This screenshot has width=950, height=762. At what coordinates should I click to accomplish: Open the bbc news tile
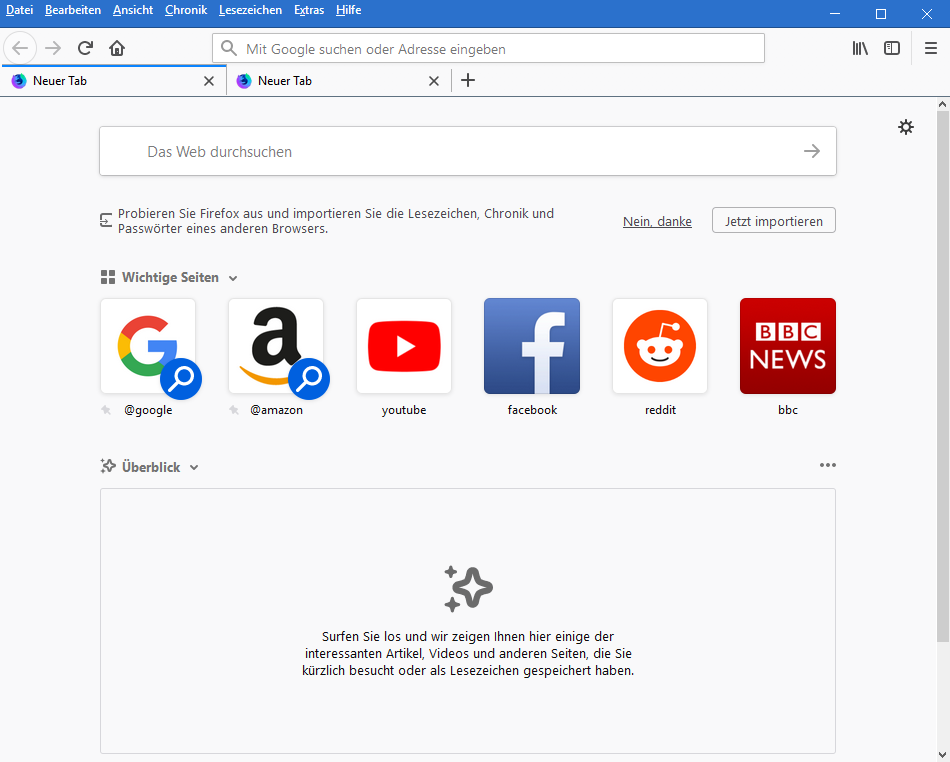click(788, 346)
